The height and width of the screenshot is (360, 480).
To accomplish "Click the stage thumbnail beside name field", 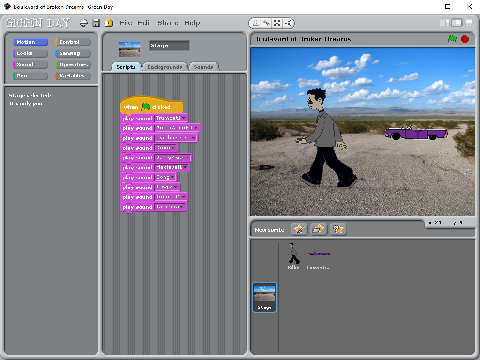I will [130, 49].
